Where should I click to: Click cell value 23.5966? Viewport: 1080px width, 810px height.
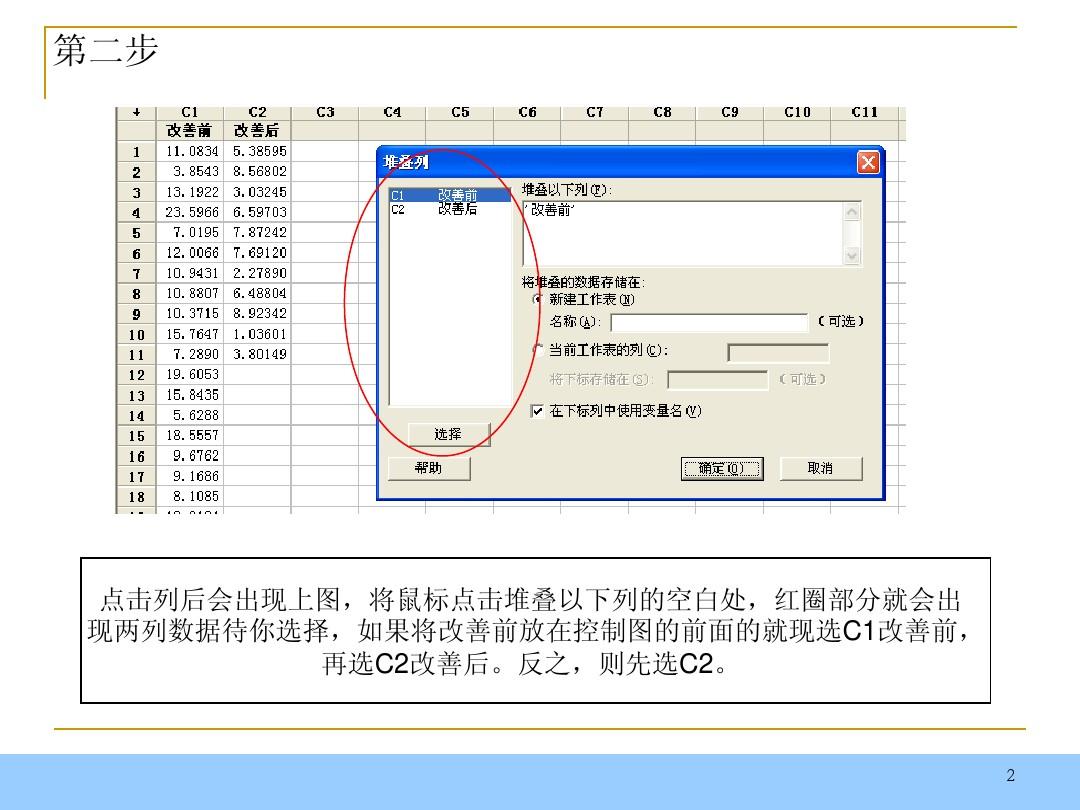pyautogui.click(x=190, y=212)
